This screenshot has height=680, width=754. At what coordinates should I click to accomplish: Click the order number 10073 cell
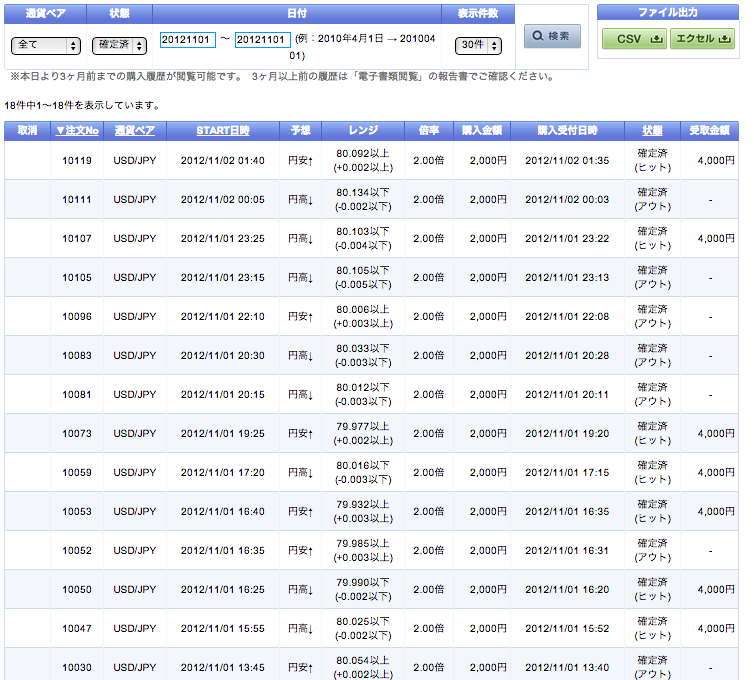[x=77, y=434]
